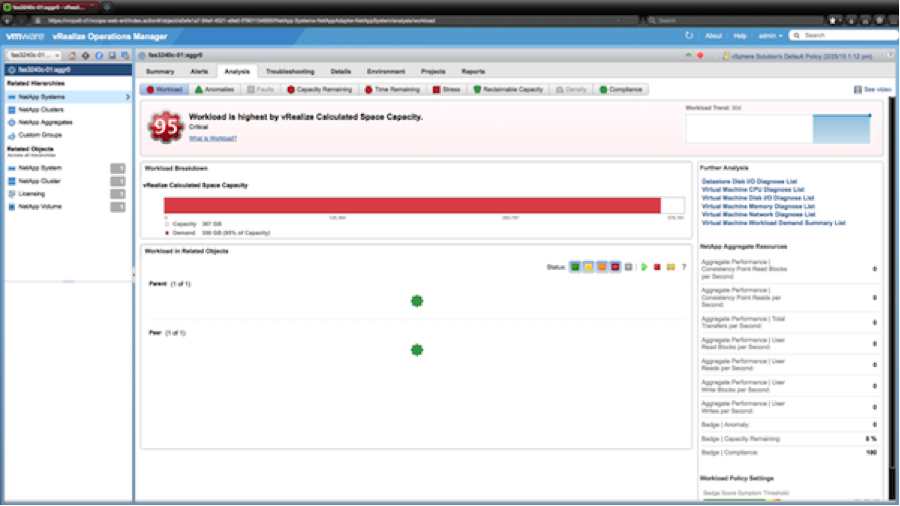Select the Capacity Remaining badge button

pos(319,89)
